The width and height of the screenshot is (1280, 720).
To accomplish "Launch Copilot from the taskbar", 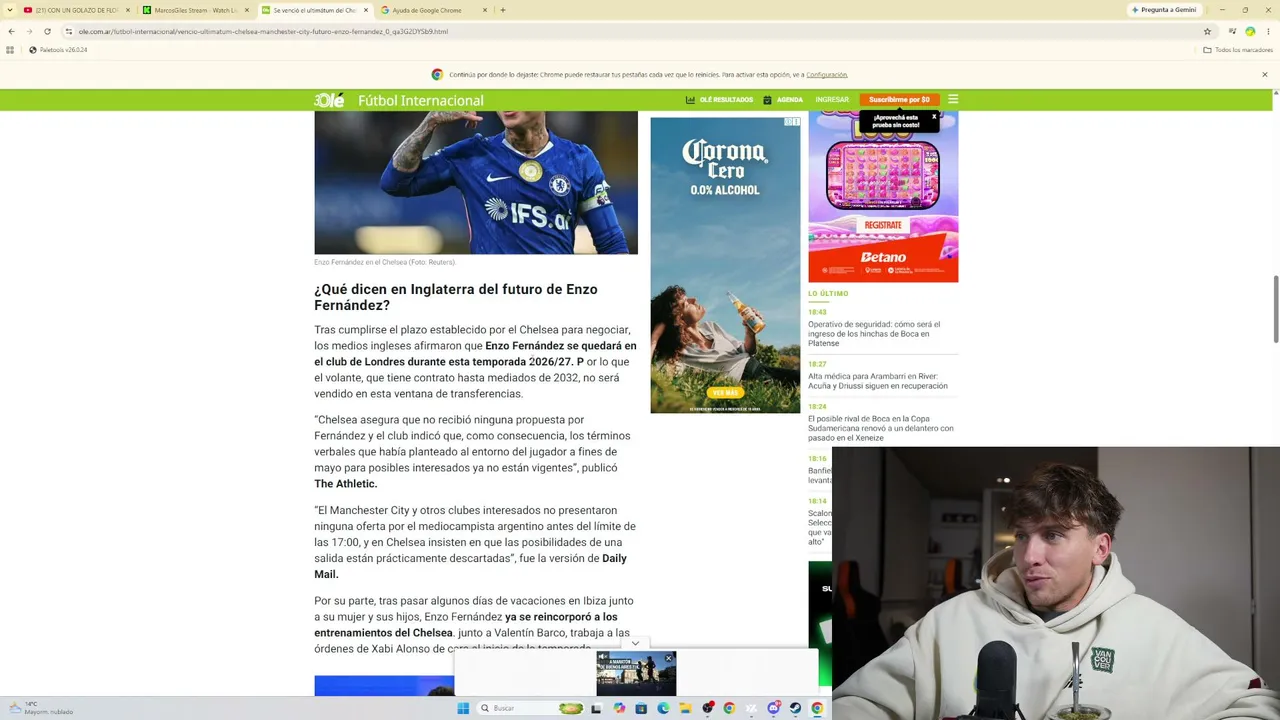I will pos(619,708).
